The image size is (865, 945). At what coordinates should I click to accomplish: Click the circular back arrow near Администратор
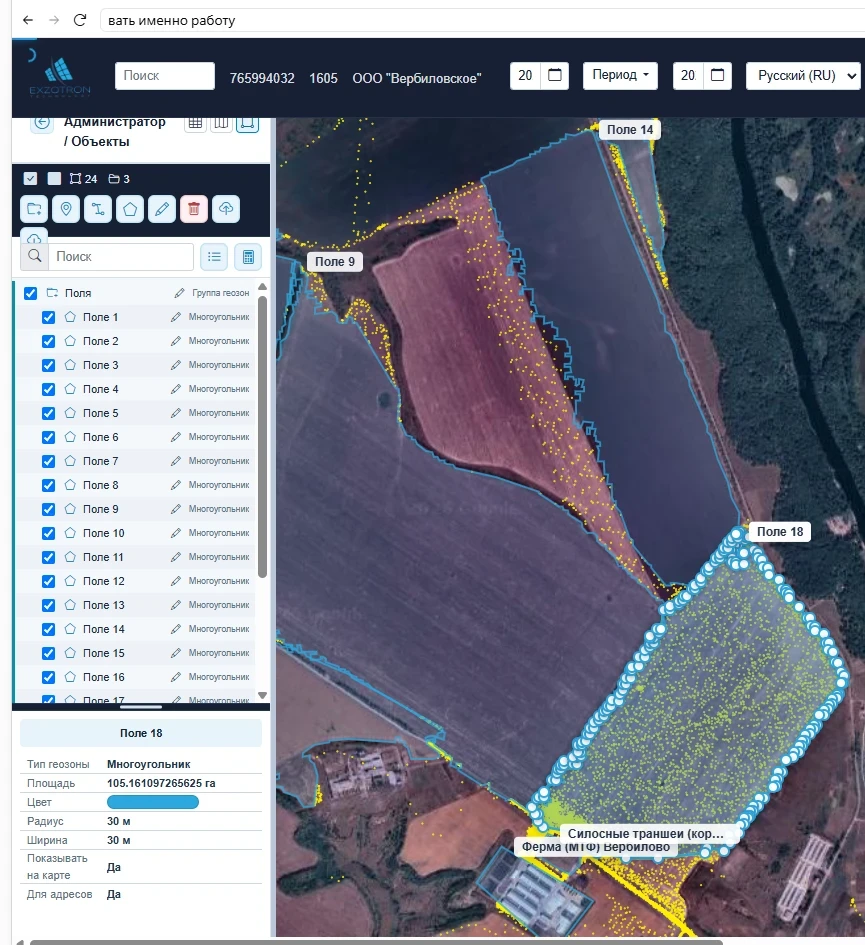tap(42, 122)
